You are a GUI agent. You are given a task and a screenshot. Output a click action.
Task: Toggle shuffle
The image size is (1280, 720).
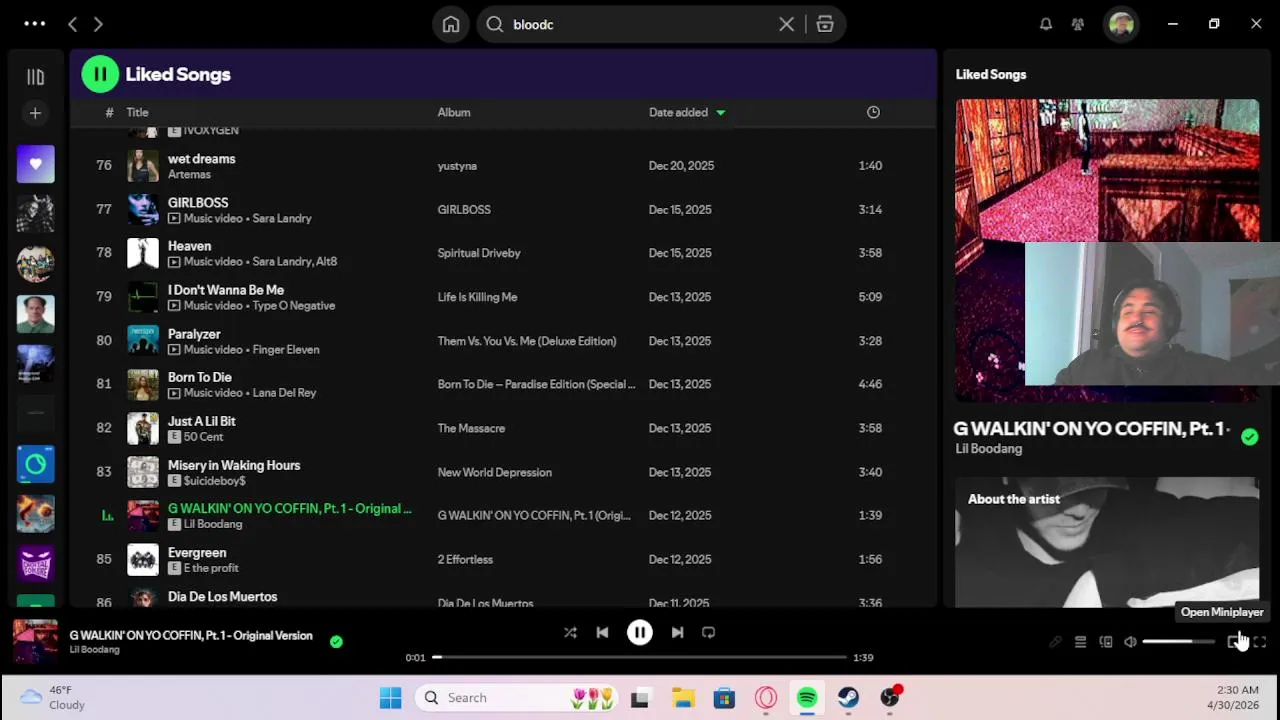click(570, 632)
